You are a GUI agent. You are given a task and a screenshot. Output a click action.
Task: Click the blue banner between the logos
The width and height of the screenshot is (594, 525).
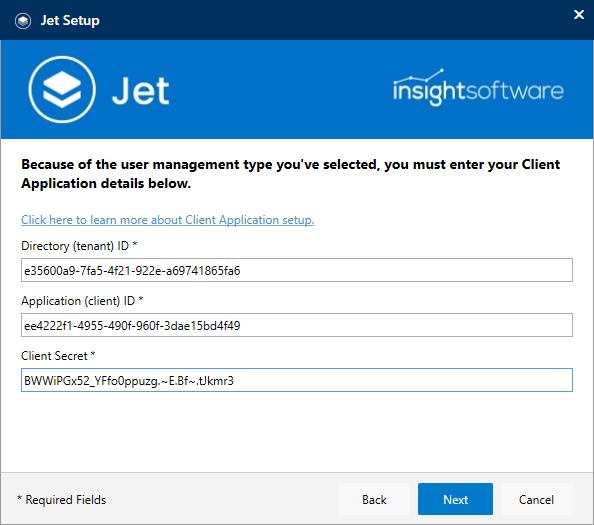[280, 89]
